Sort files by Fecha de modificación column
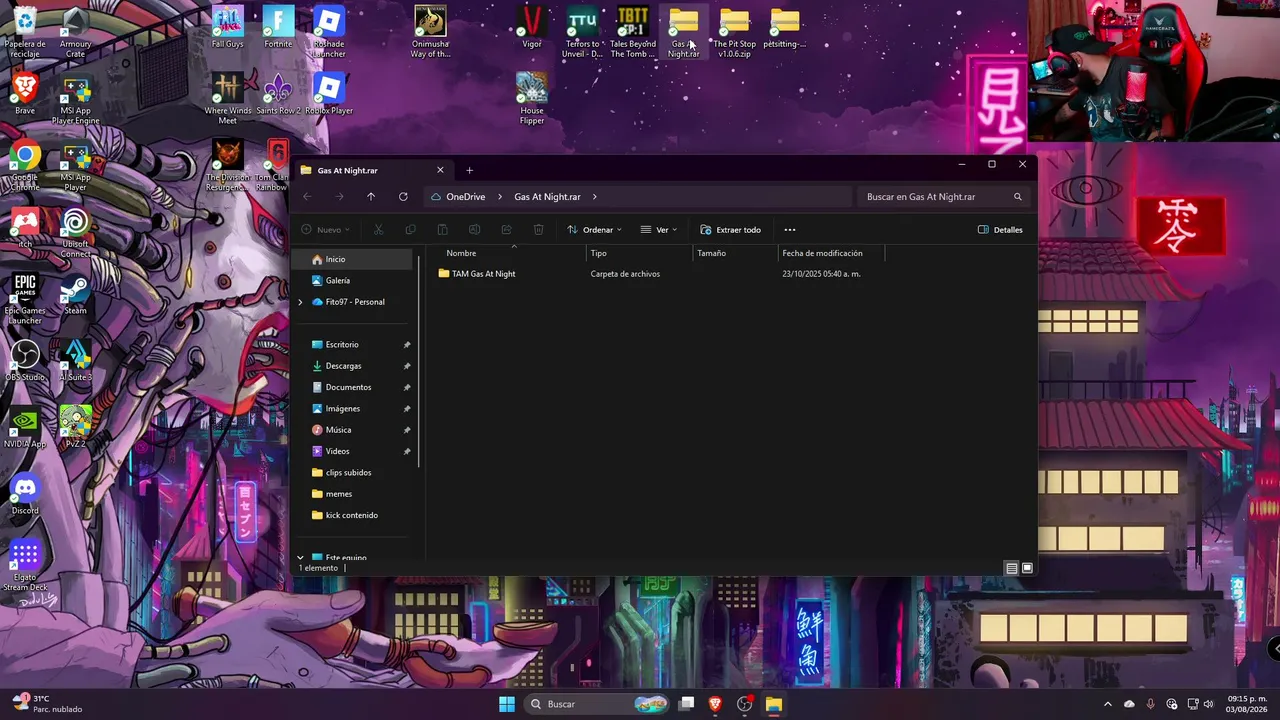1280x720 pixels. (x=822, y=253)
